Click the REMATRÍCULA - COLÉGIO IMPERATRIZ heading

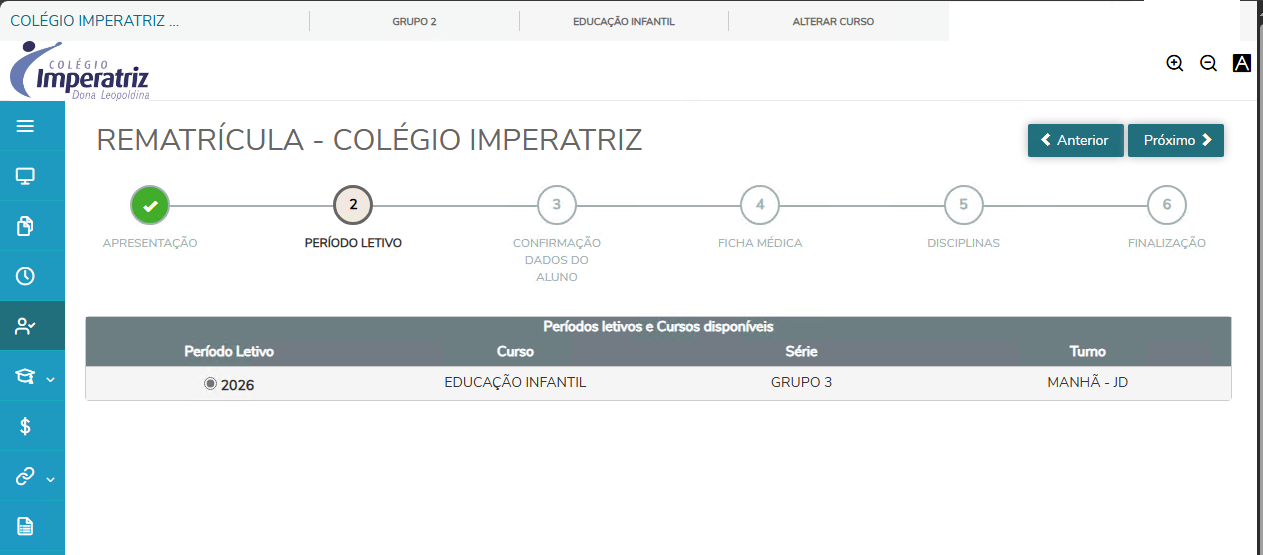click(x=369, y=140)
